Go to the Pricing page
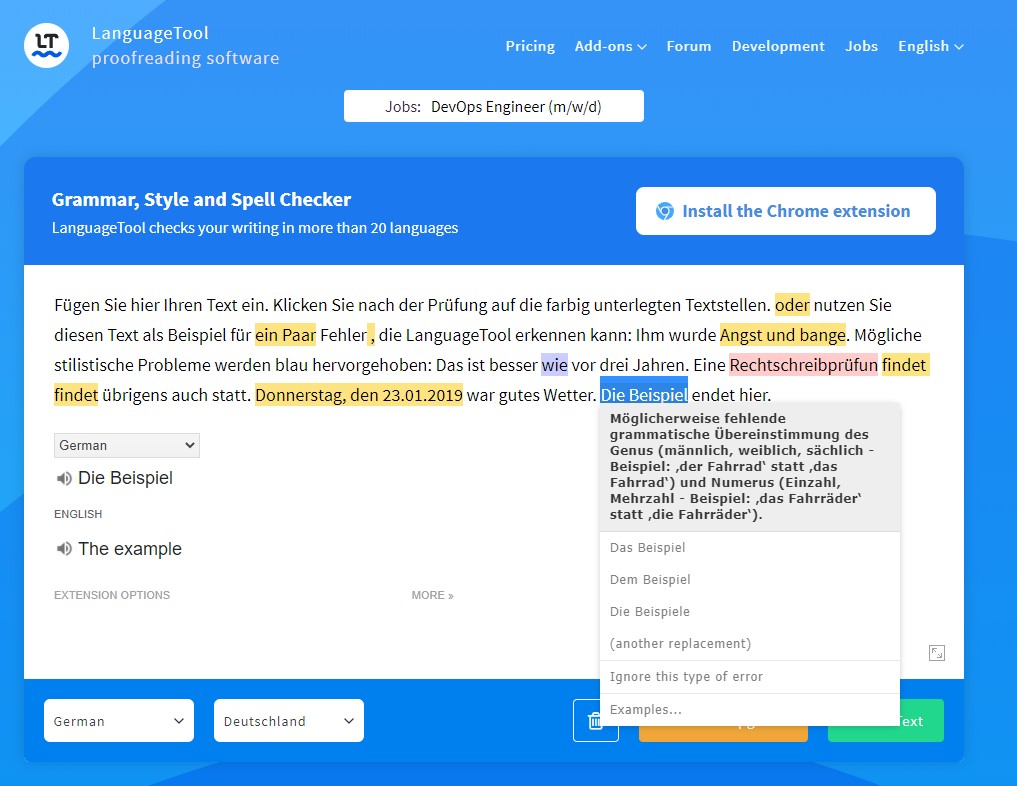Screen dimensions: 1017x786 (530, 46)
